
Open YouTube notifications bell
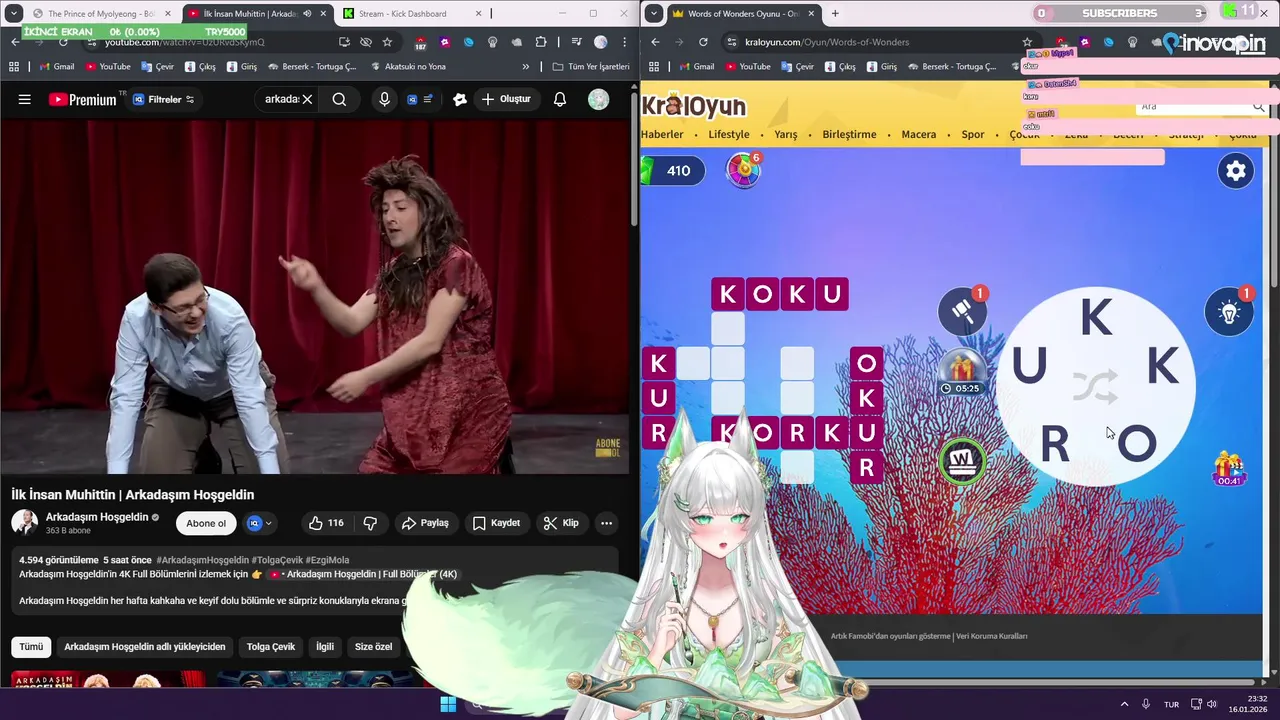click(x=560, y=99)
